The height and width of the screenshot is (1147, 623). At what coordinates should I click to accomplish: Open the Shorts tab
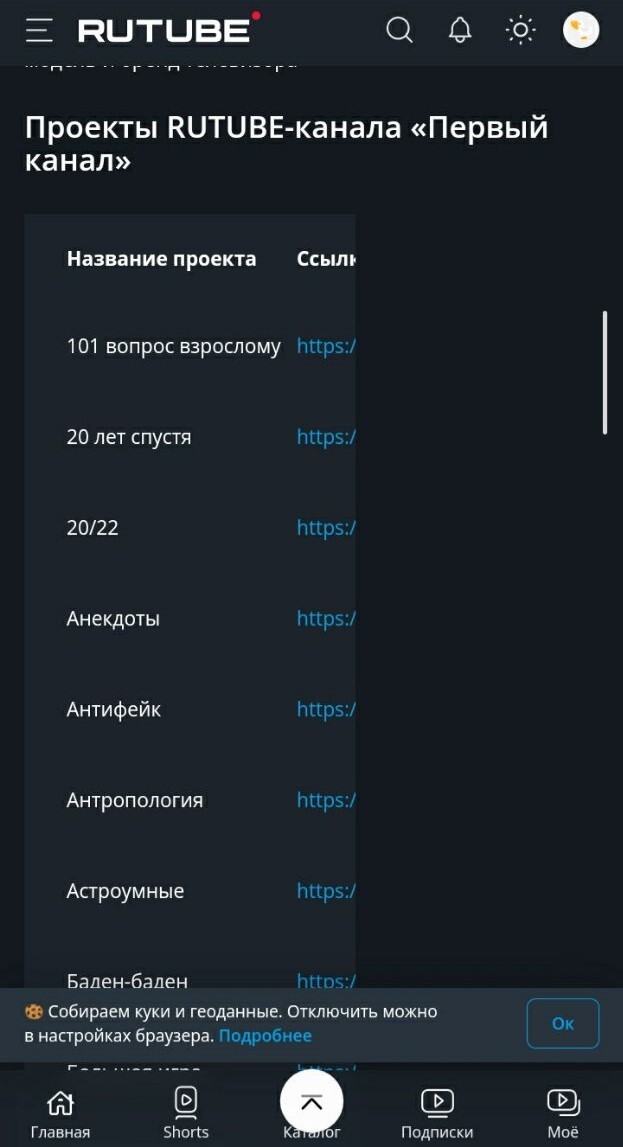pyautogui.click(x=186, y=1114)
